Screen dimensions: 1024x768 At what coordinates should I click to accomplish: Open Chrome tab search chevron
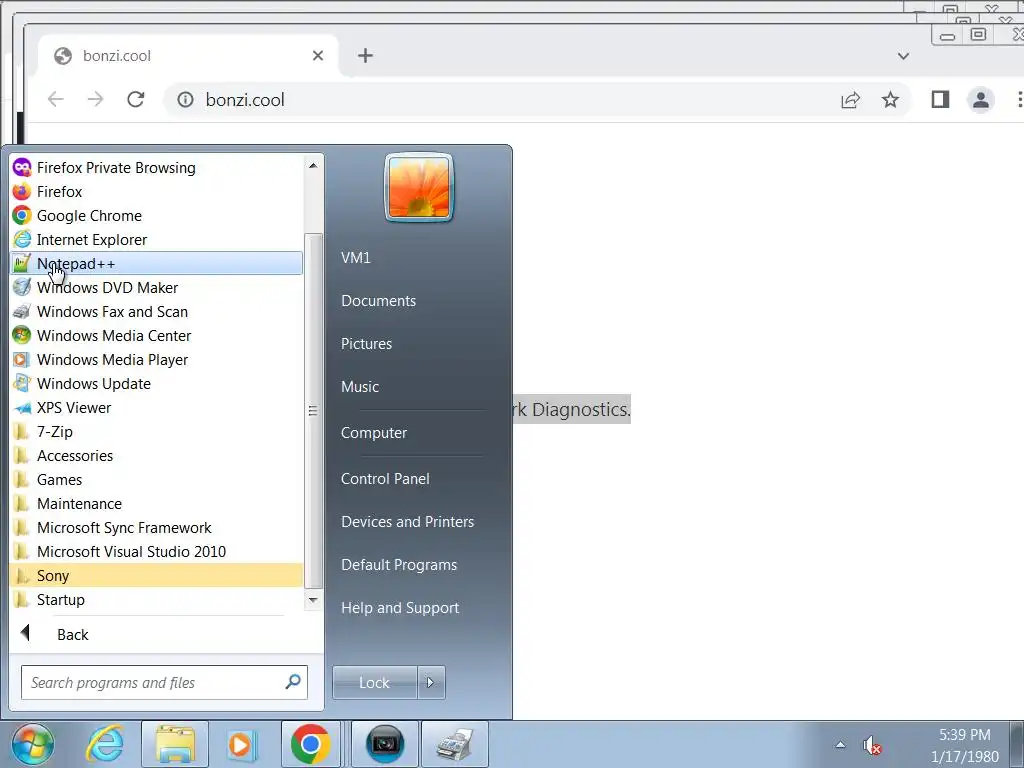coord(903,56)
